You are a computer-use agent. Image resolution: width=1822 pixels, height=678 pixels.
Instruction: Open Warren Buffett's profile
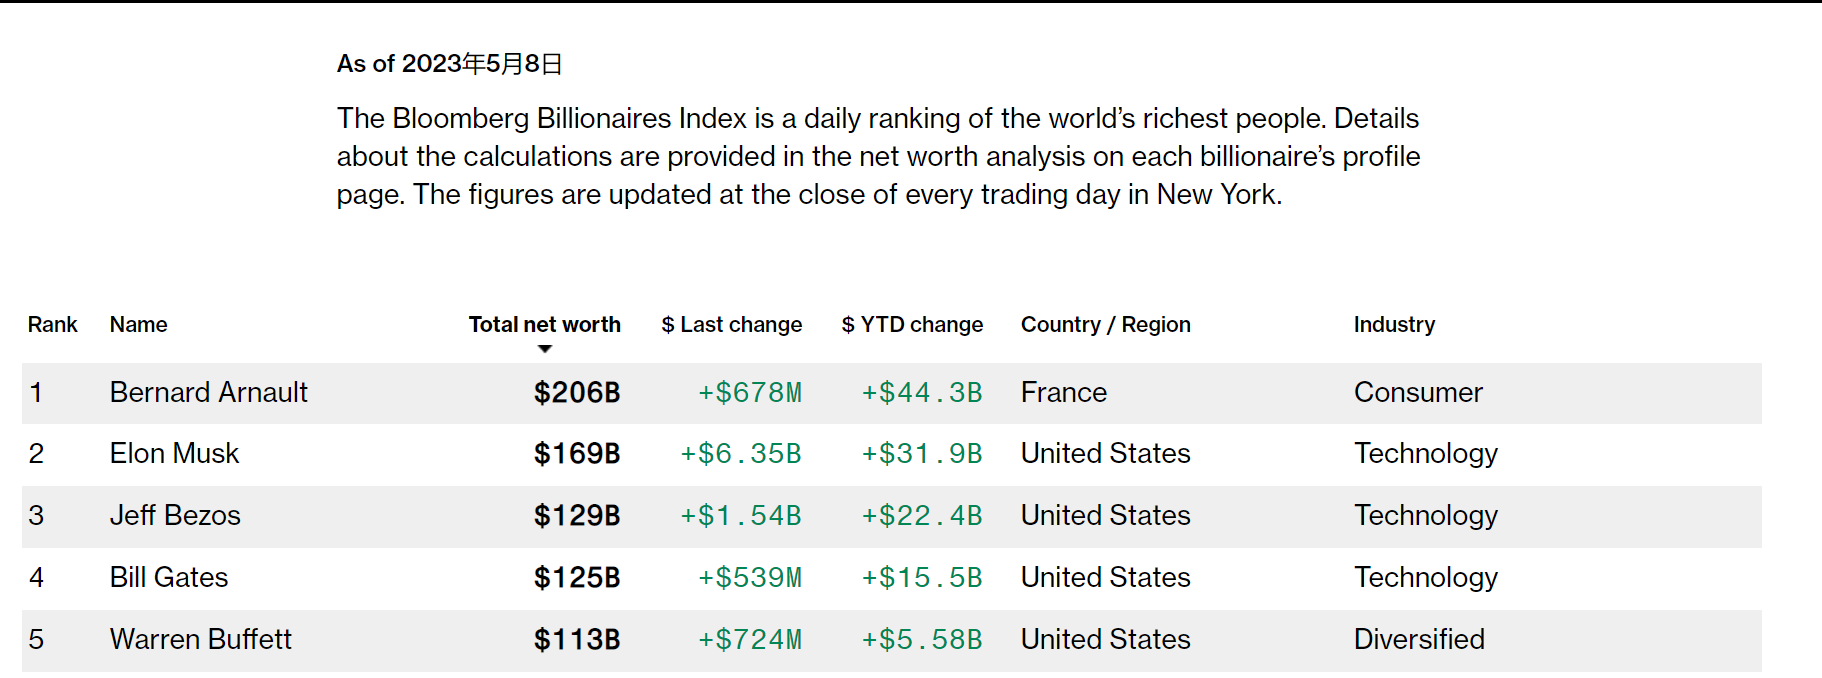pyautogui.click(x=200, y=639)
